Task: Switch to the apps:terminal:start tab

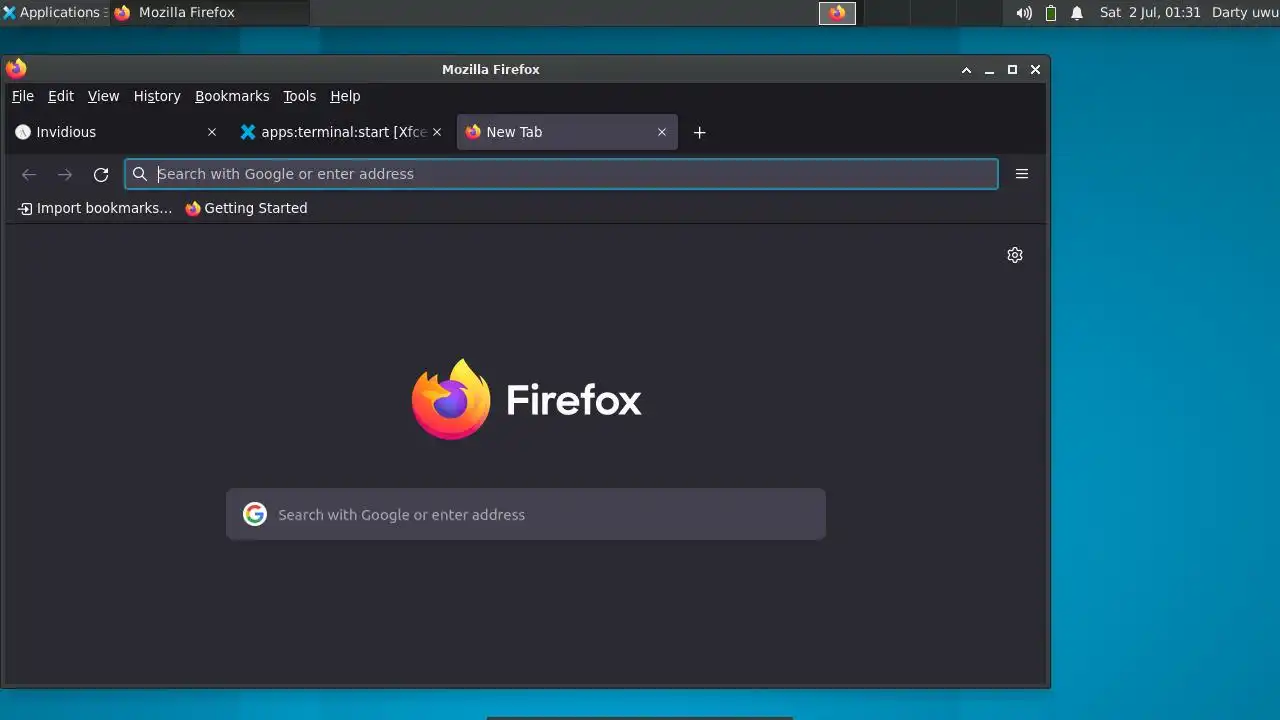Action: coord(342,132)
